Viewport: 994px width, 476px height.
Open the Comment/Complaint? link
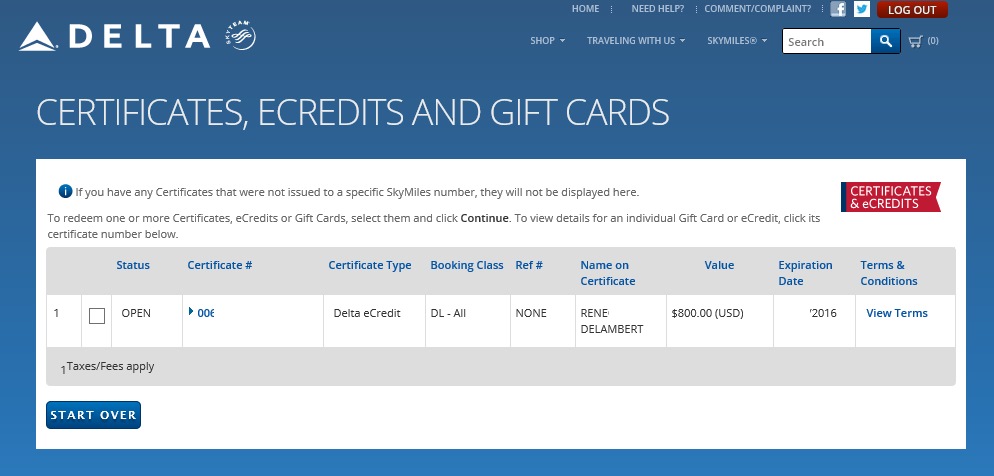[757, 9]
